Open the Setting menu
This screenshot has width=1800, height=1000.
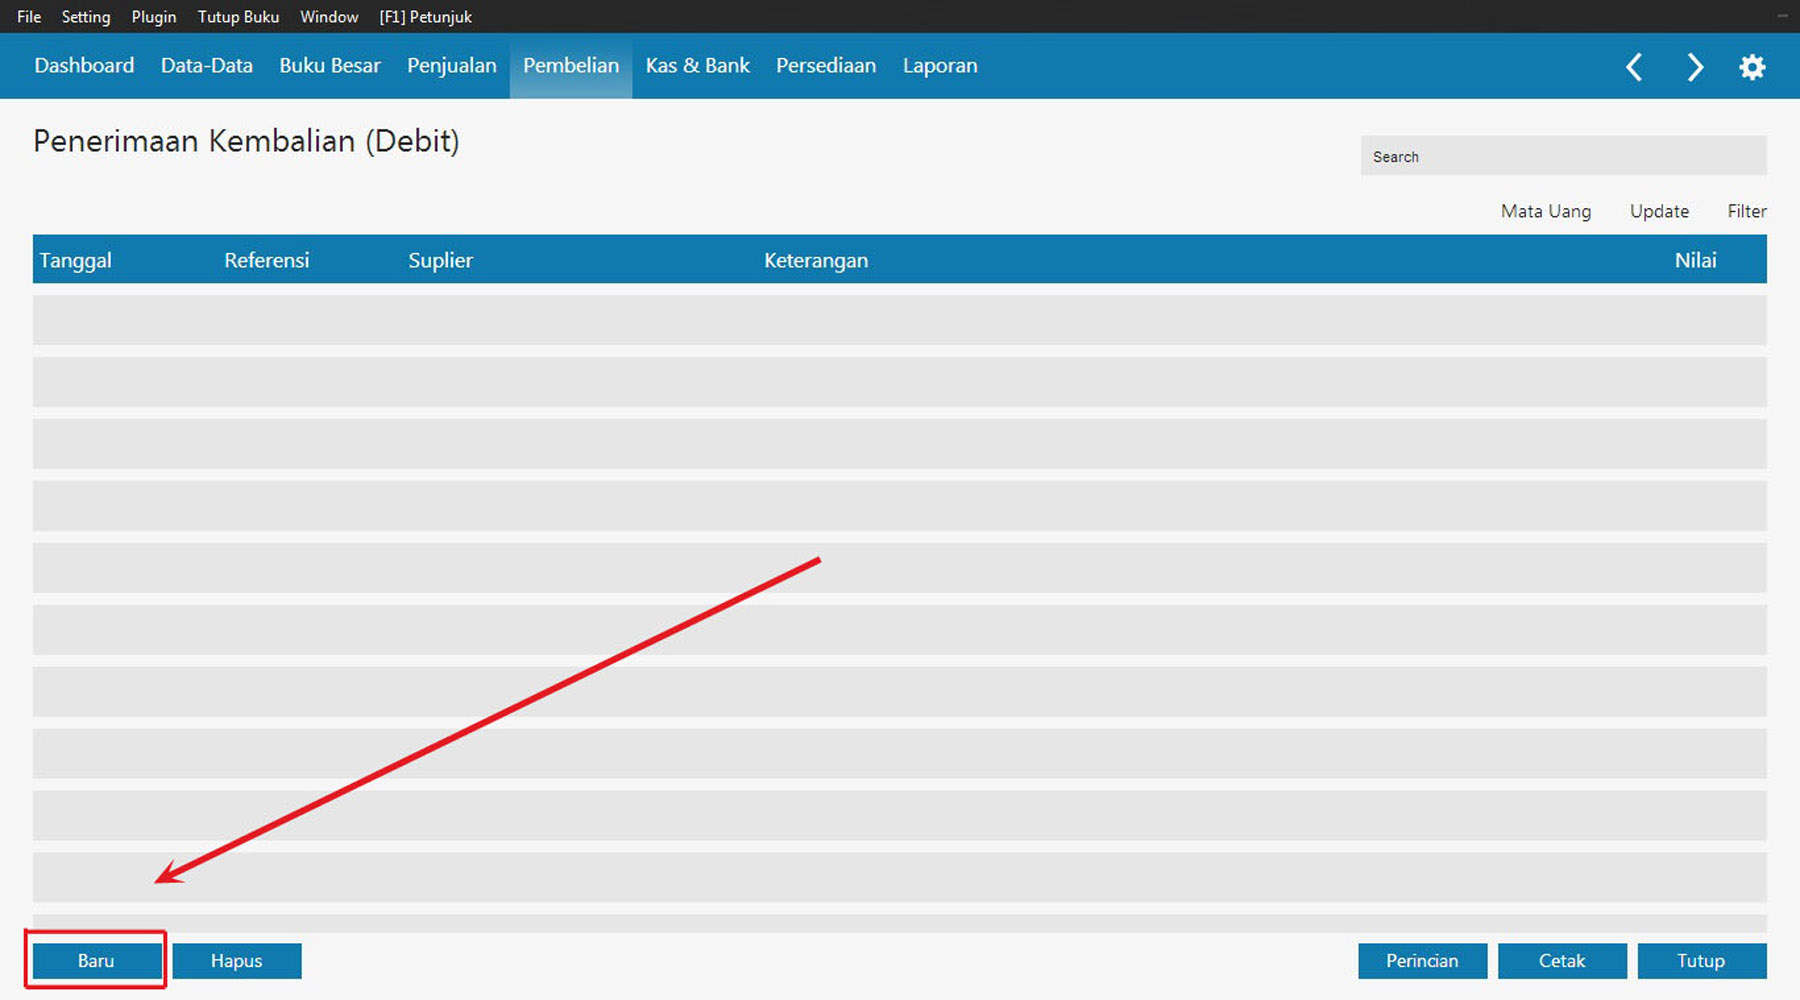pos(86,17)
